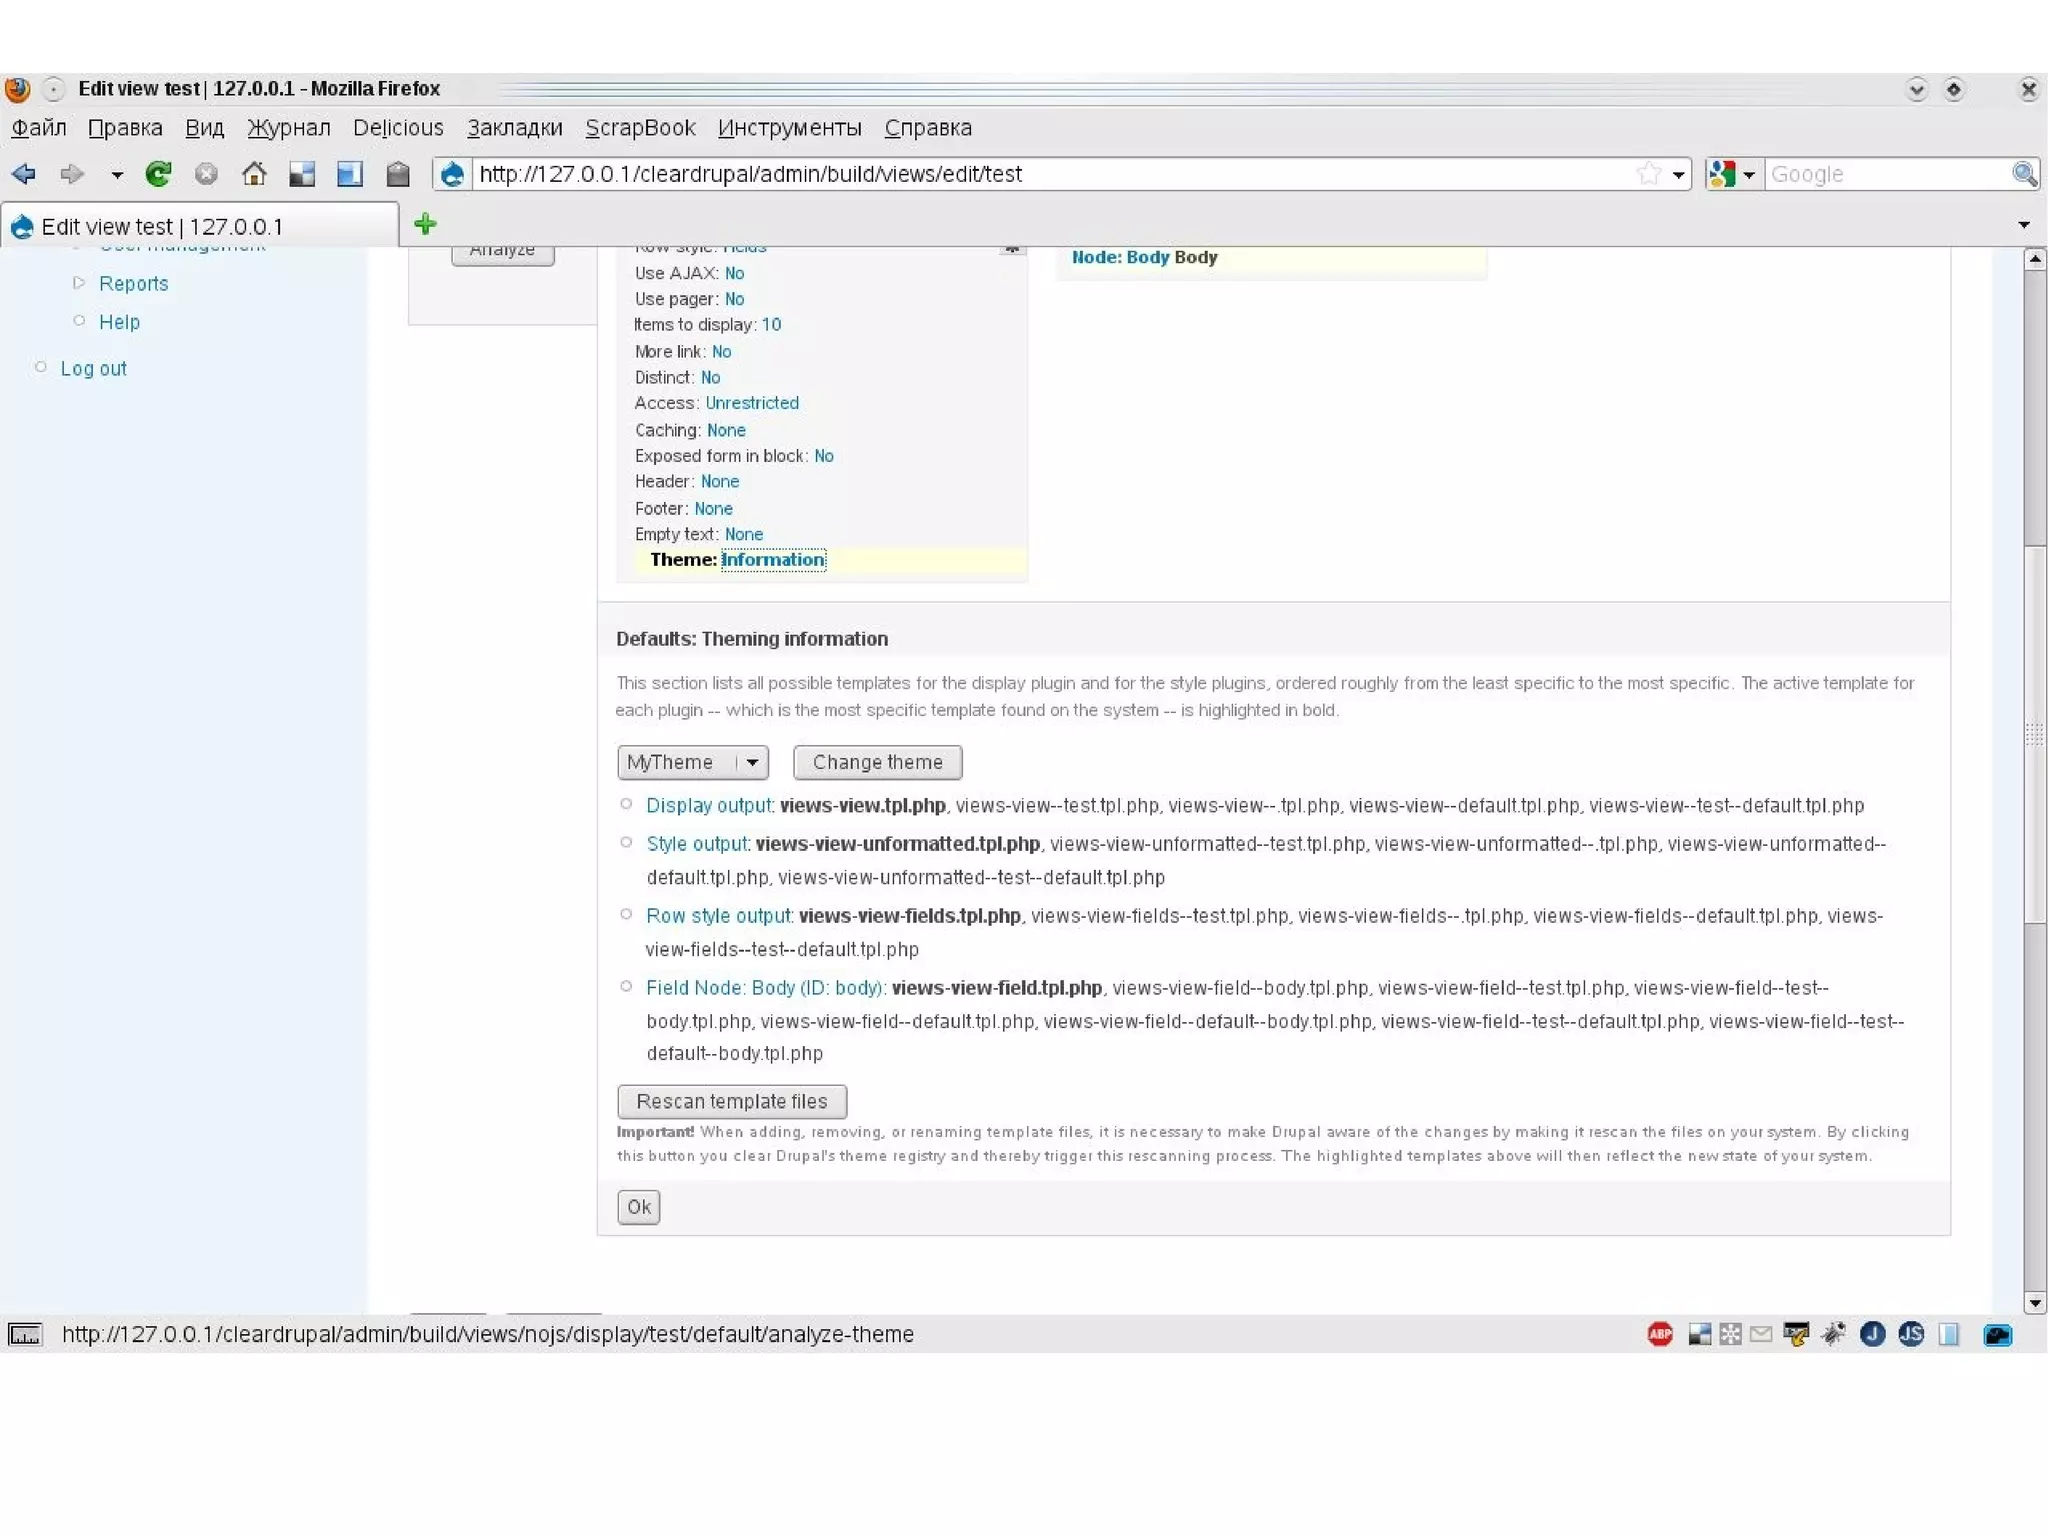The image size is (2048, 1535).
Task: Reload the page with the green icon
Action: pyautogui.click(x=158, y=174)
